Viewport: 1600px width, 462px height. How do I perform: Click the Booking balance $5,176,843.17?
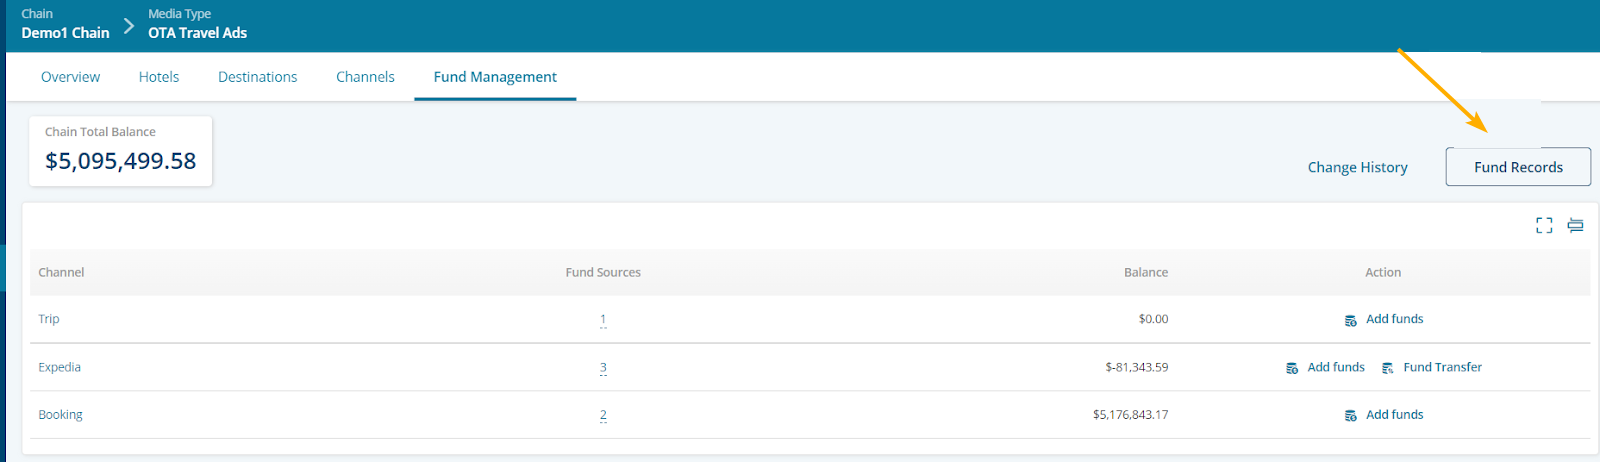[1131, 414]
